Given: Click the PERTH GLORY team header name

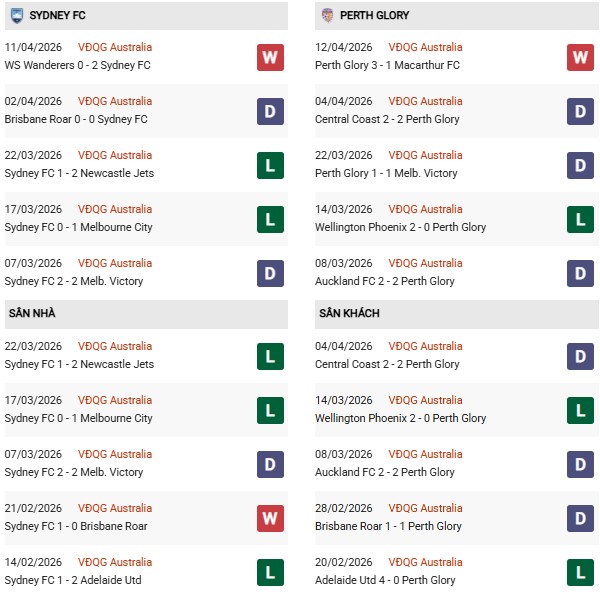Looking at the screenshot, I should point(374,16).
